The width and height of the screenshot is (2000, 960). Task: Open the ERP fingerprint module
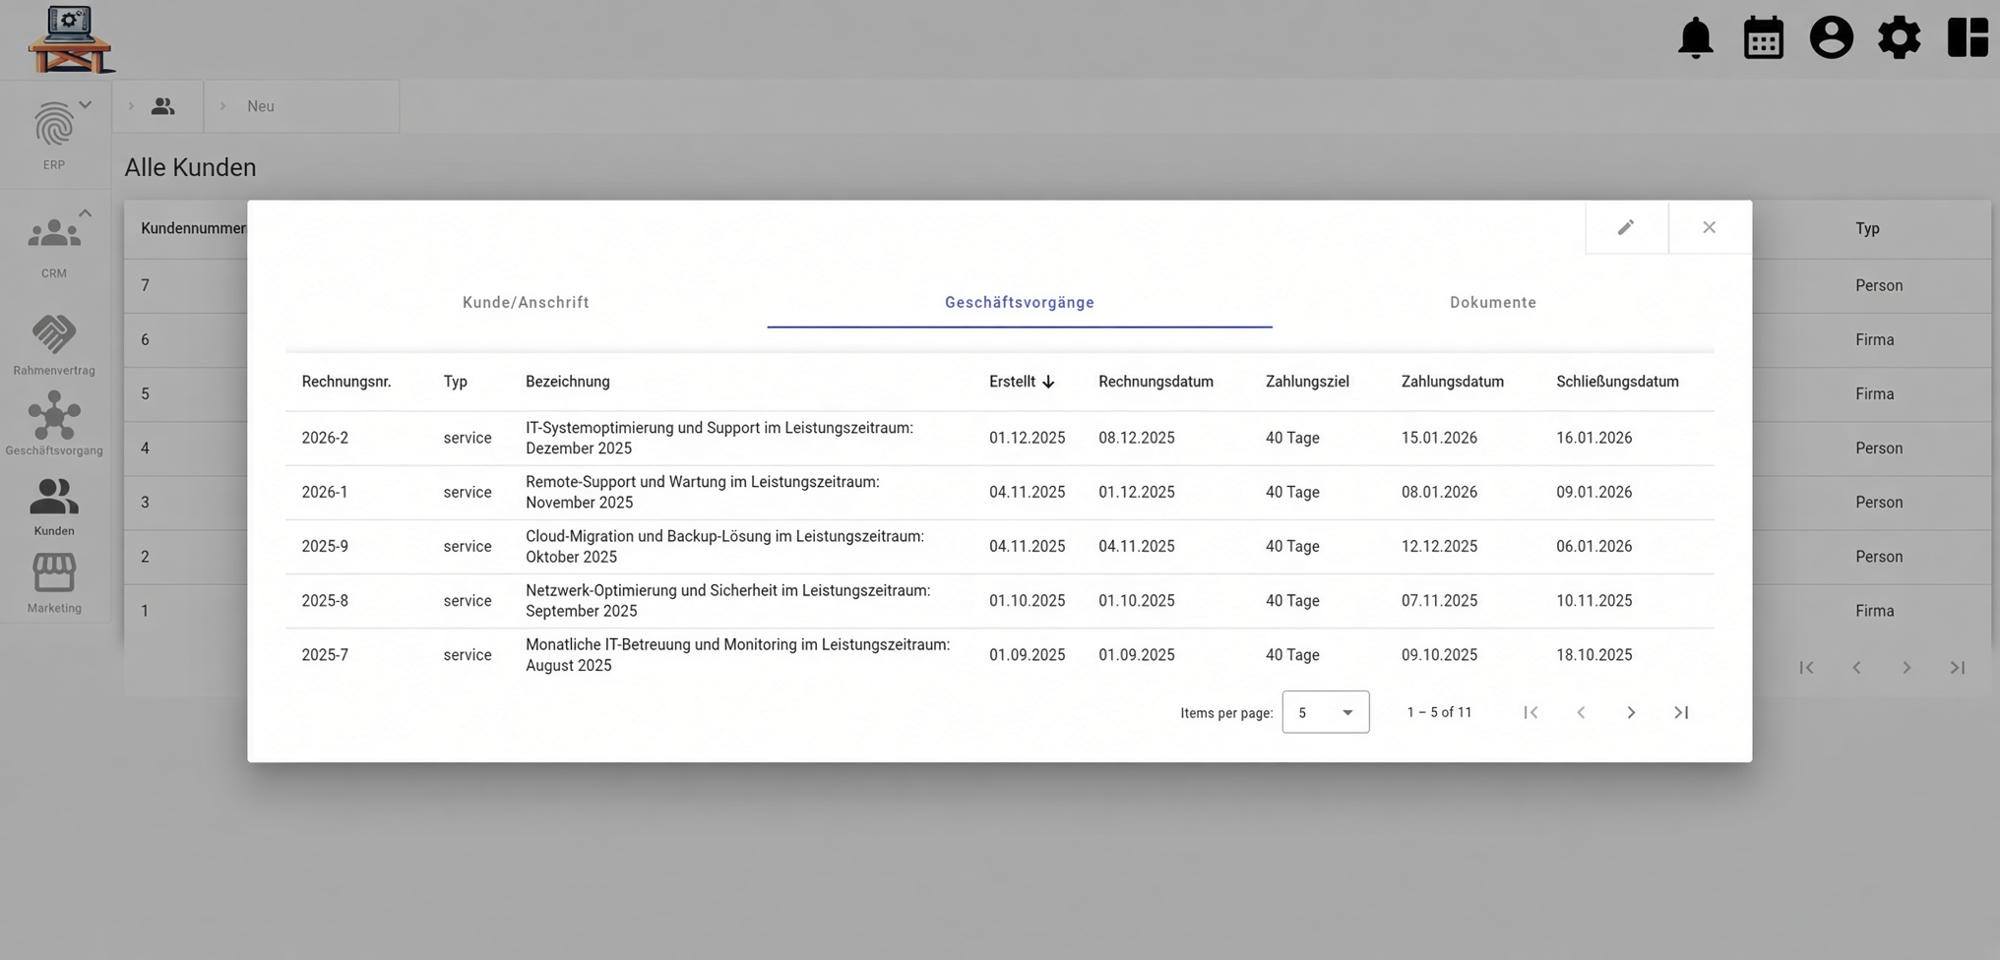pos(54,134)
